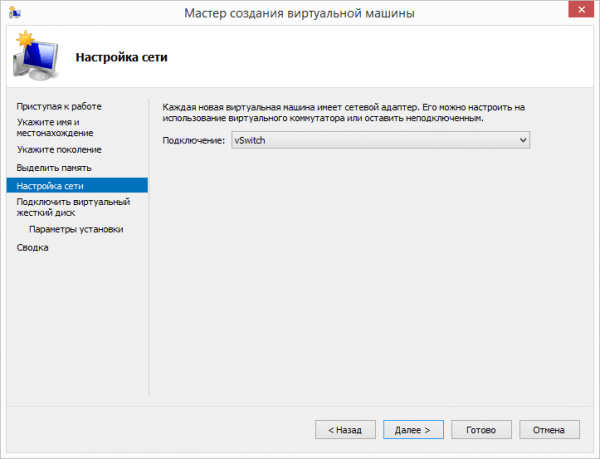Viewport: 600px width, 459px height.
Task: Select the Приступая к работе step
Action: (59, 106)
